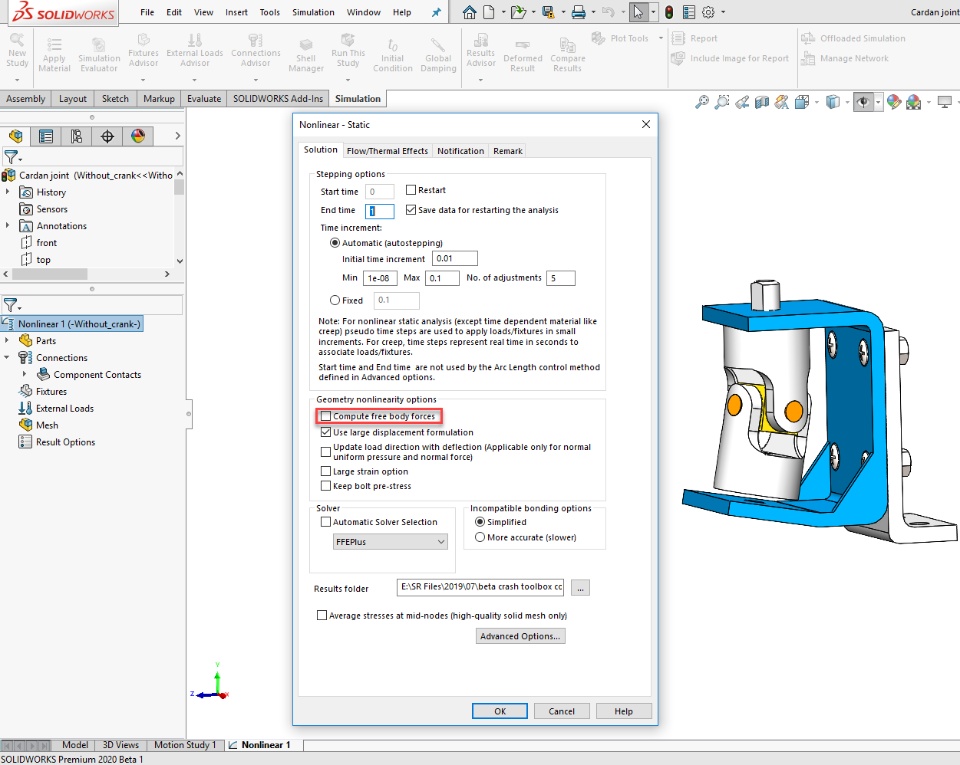Check Large strain option
The width and height of the screenshot is (960, 765).
[x=326, y=471]
